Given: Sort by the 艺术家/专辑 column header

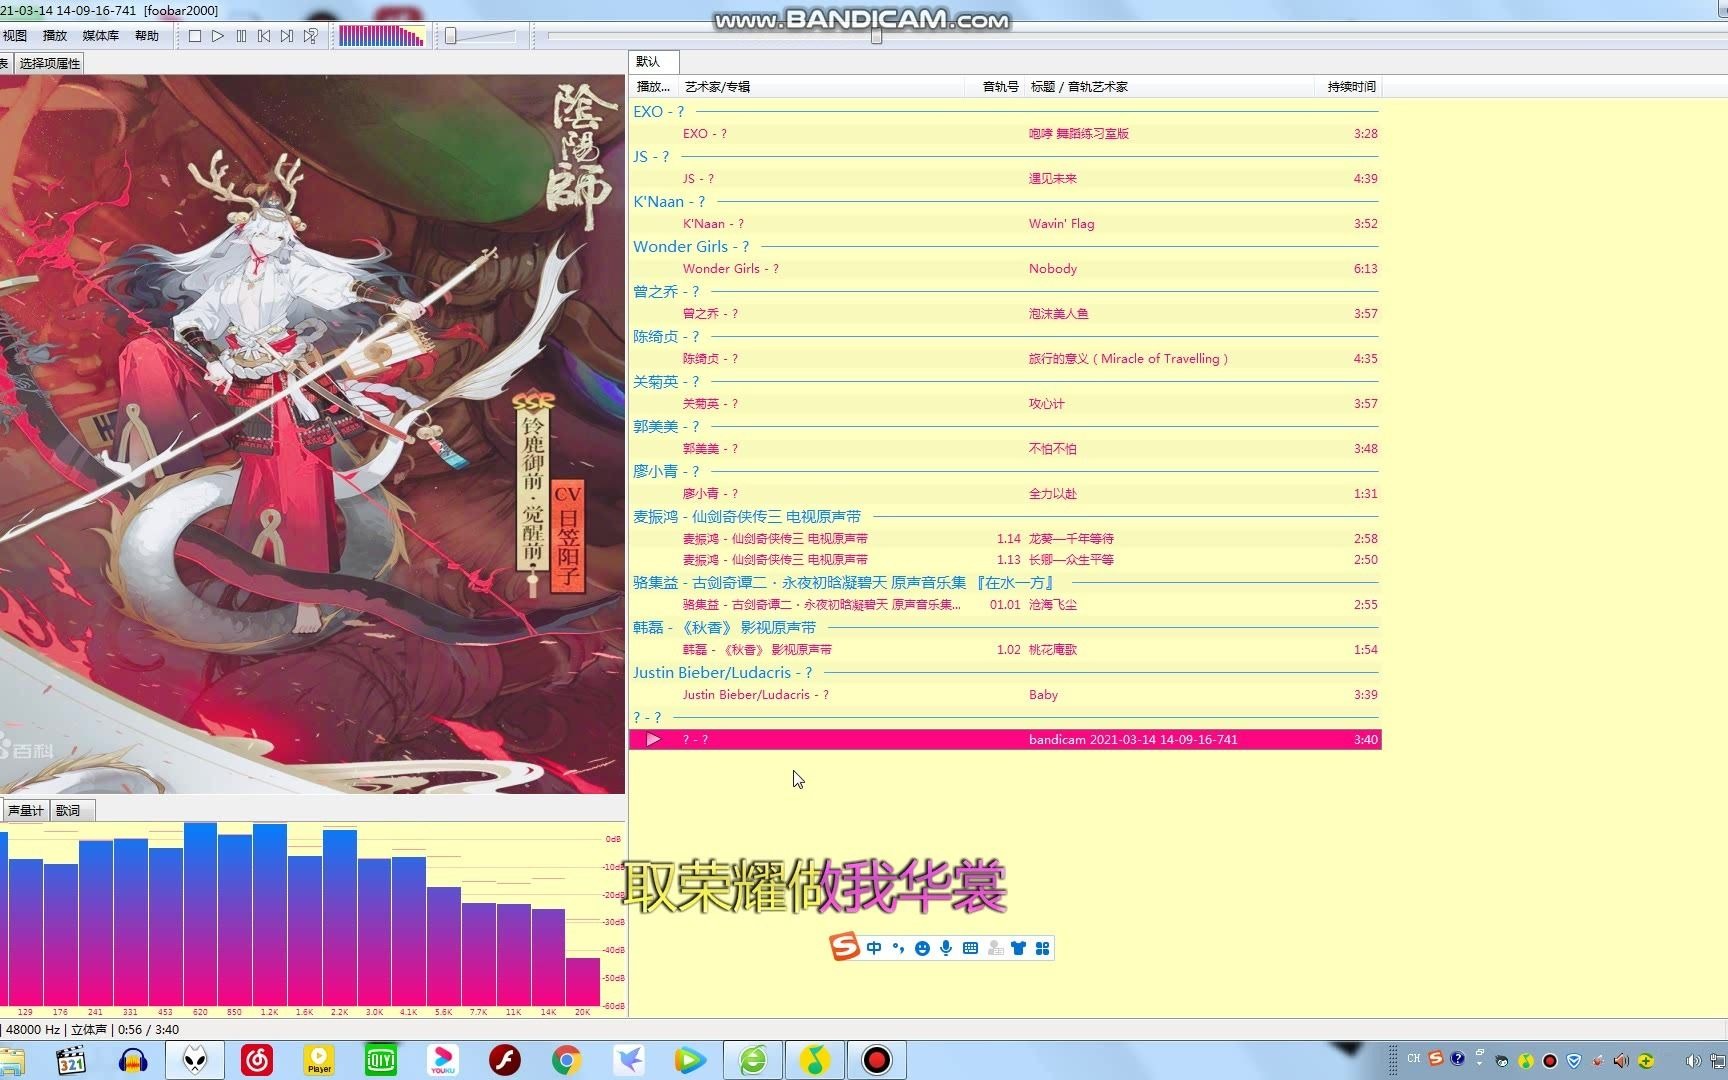Looking at the screenshot, I should (822, 87).
